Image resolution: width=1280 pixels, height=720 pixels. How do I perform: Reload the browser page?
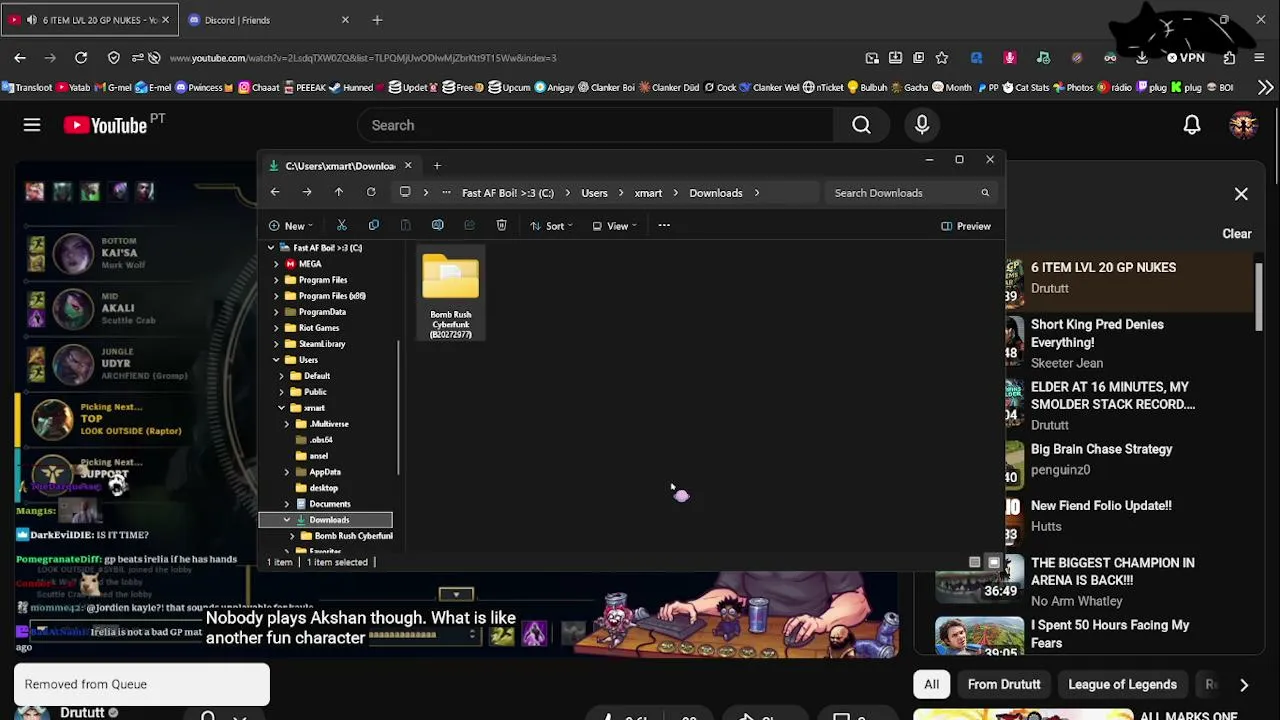81,58
